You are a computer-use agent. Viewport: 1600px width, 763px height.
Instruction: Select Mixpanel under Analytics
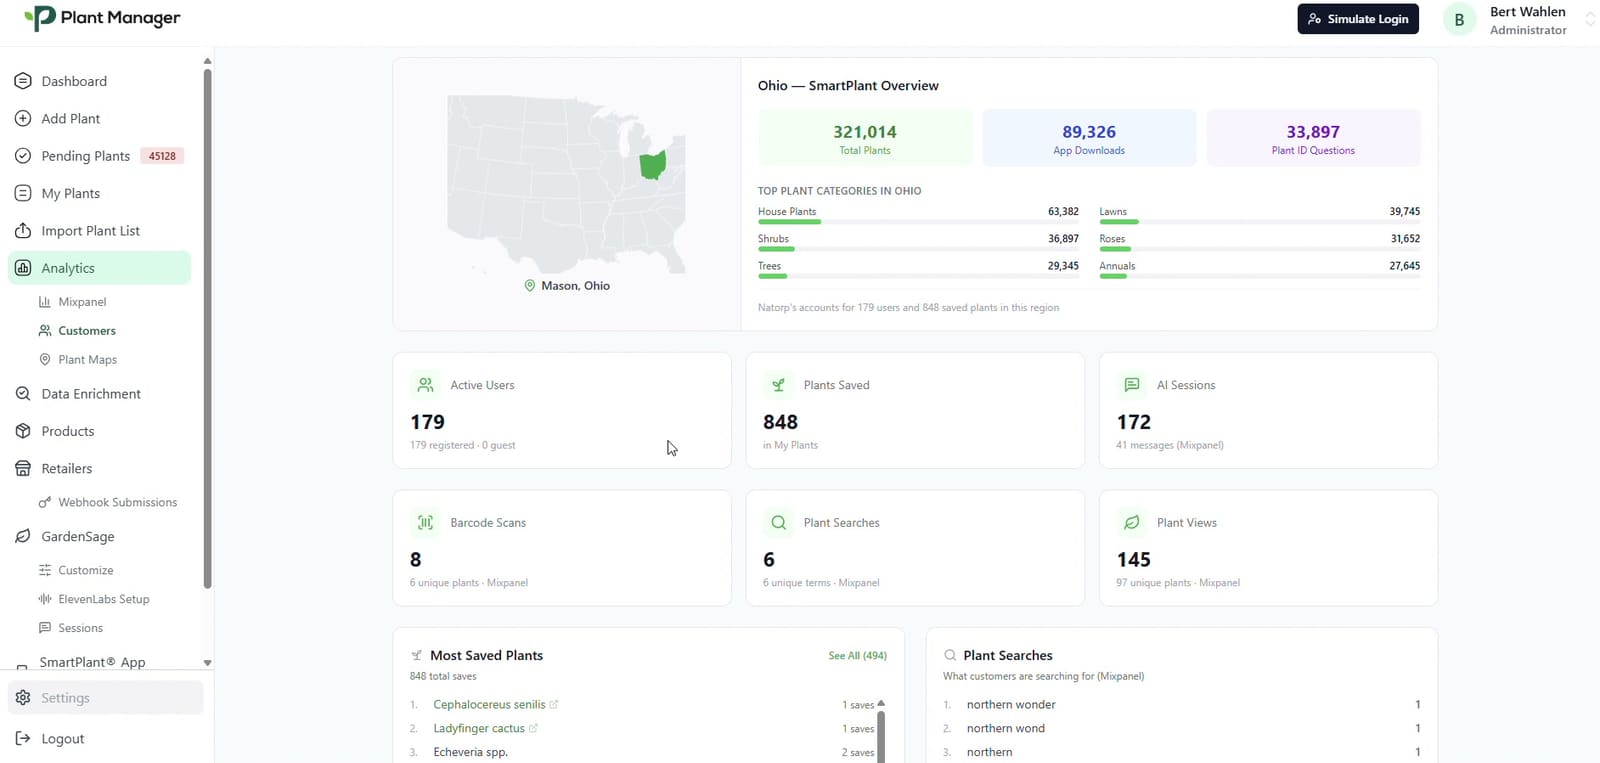point(82,302)
